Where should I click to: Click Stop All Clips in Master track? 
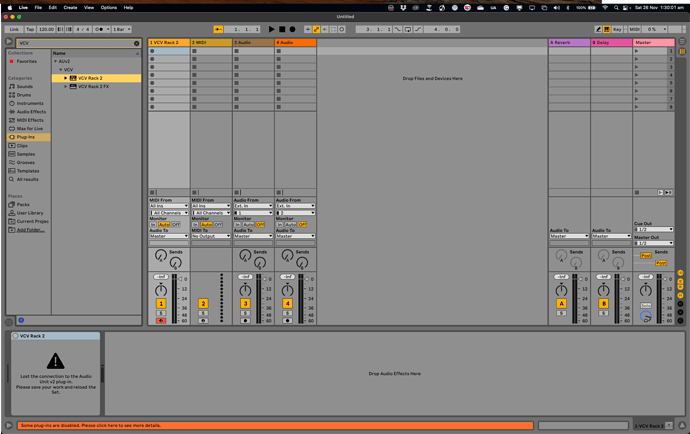click(x=637, y=192)
